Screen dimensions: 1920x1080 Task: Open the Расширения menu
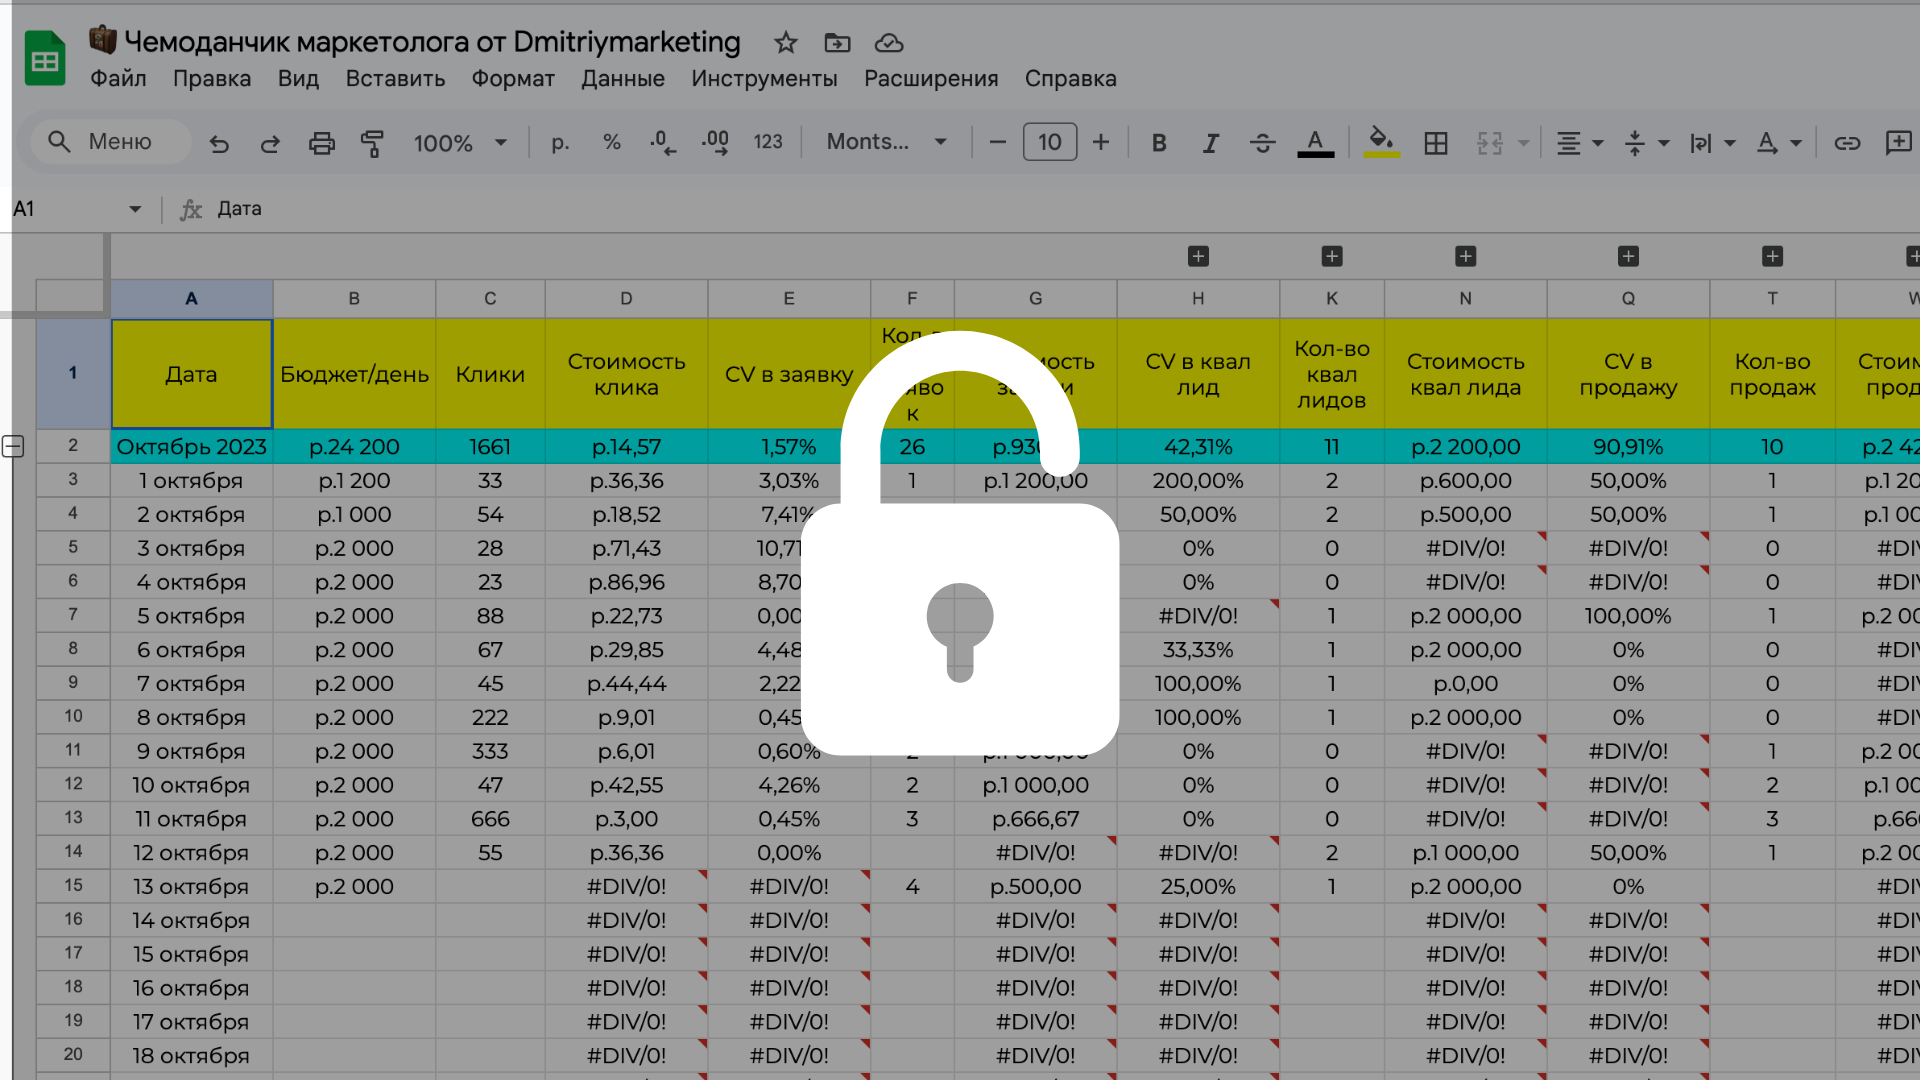point(931,78)
